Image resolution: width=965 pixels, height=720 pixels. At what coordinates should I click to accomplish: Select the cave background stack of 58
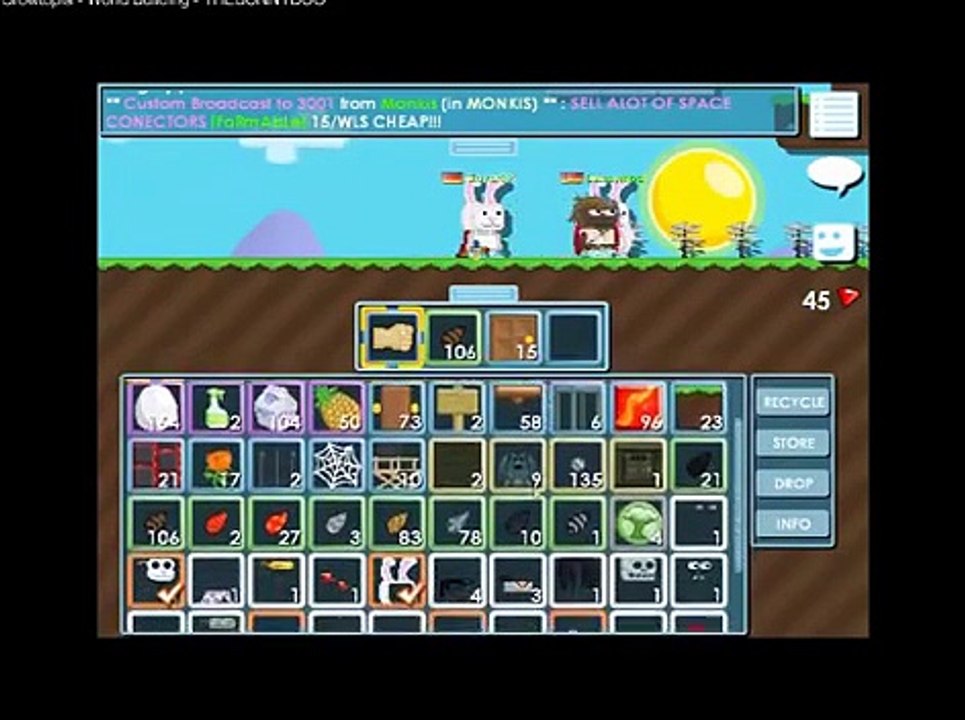pyautogui.click(x=518, y=407)
